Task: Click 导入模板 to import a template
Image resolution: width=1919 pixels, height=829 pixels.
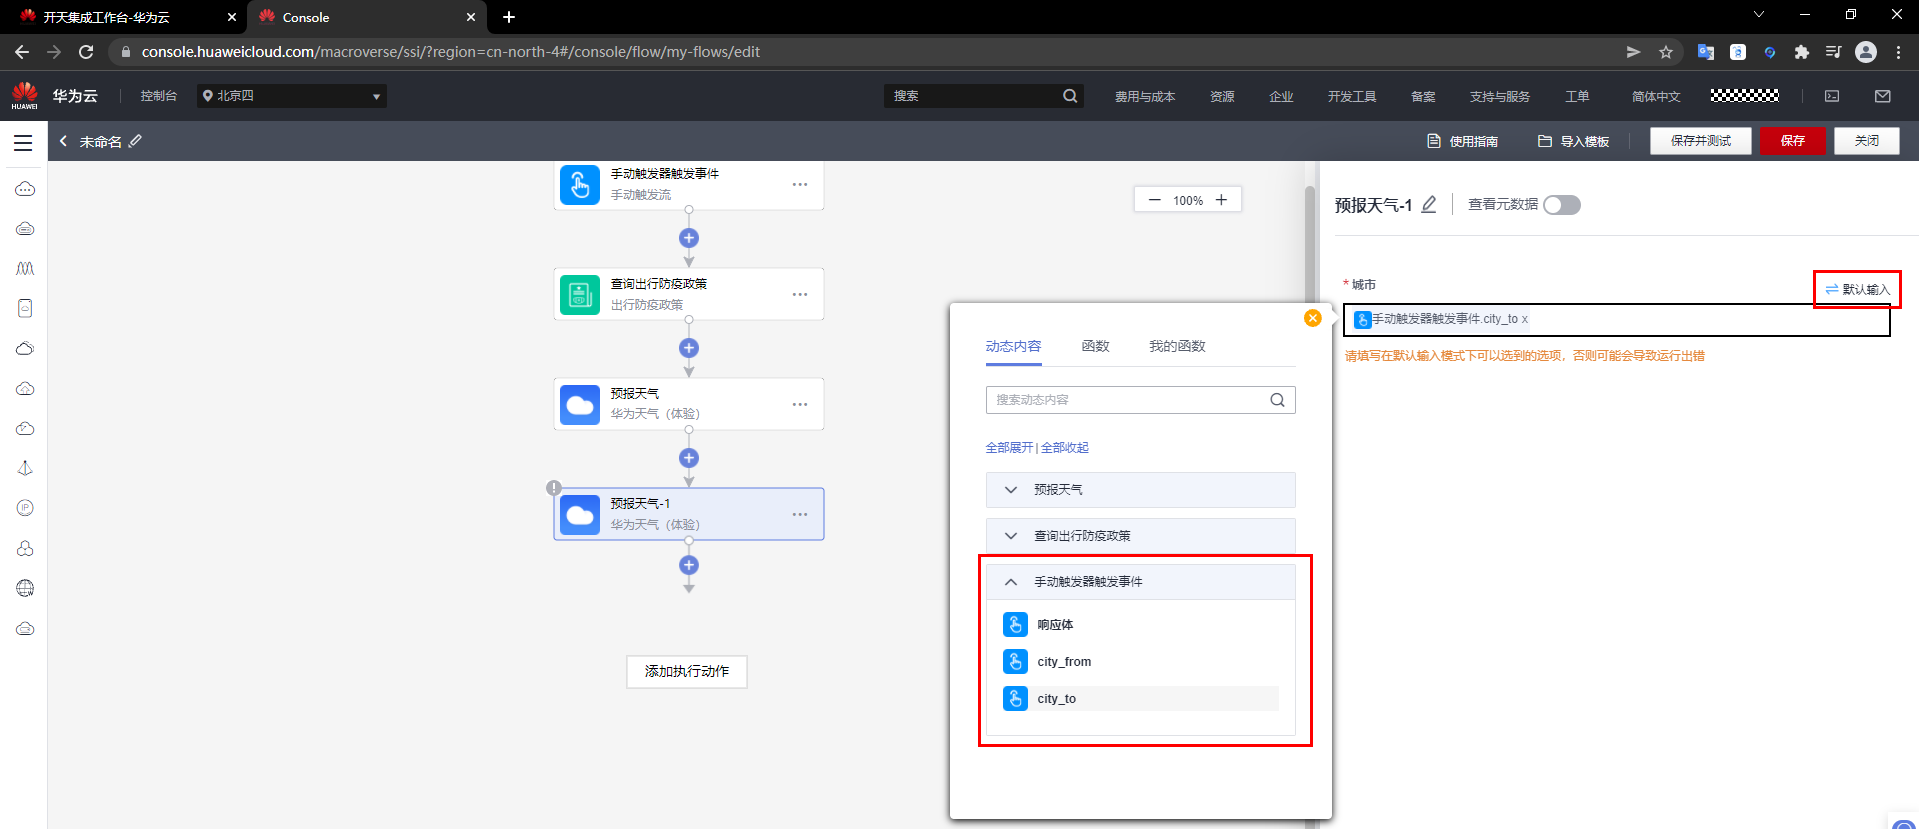Action: tap(1573, 141)
